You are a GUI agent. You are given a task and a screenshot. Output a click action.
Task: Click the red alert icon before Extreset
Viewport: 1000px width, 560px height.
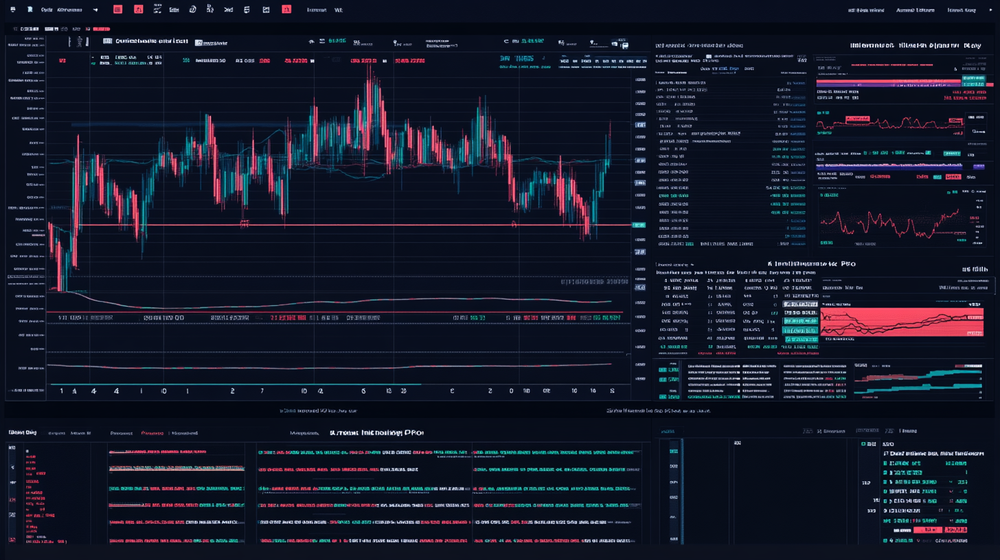click(x=287, y=9)
